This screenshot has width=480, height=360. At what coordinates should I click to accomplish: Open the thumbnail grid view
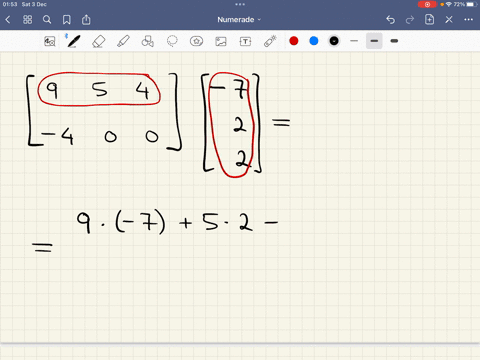pyautogui.click(x=27, y=20)
